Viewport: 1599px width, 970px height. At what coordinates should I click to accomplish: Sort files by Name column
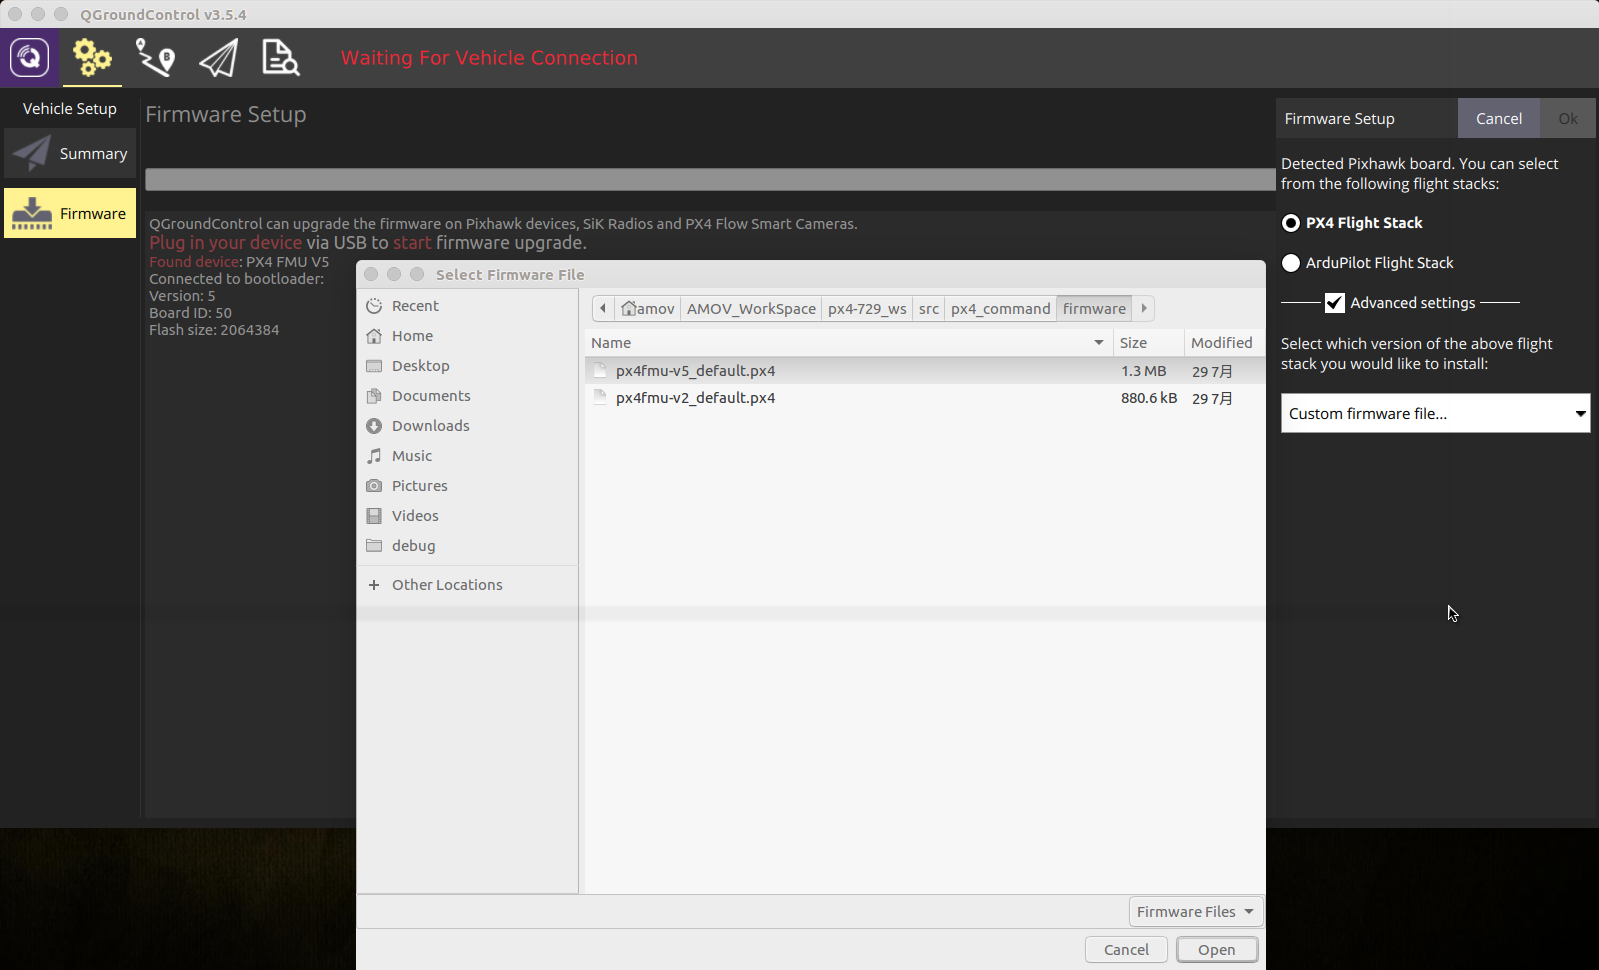(x=848, y=343)
